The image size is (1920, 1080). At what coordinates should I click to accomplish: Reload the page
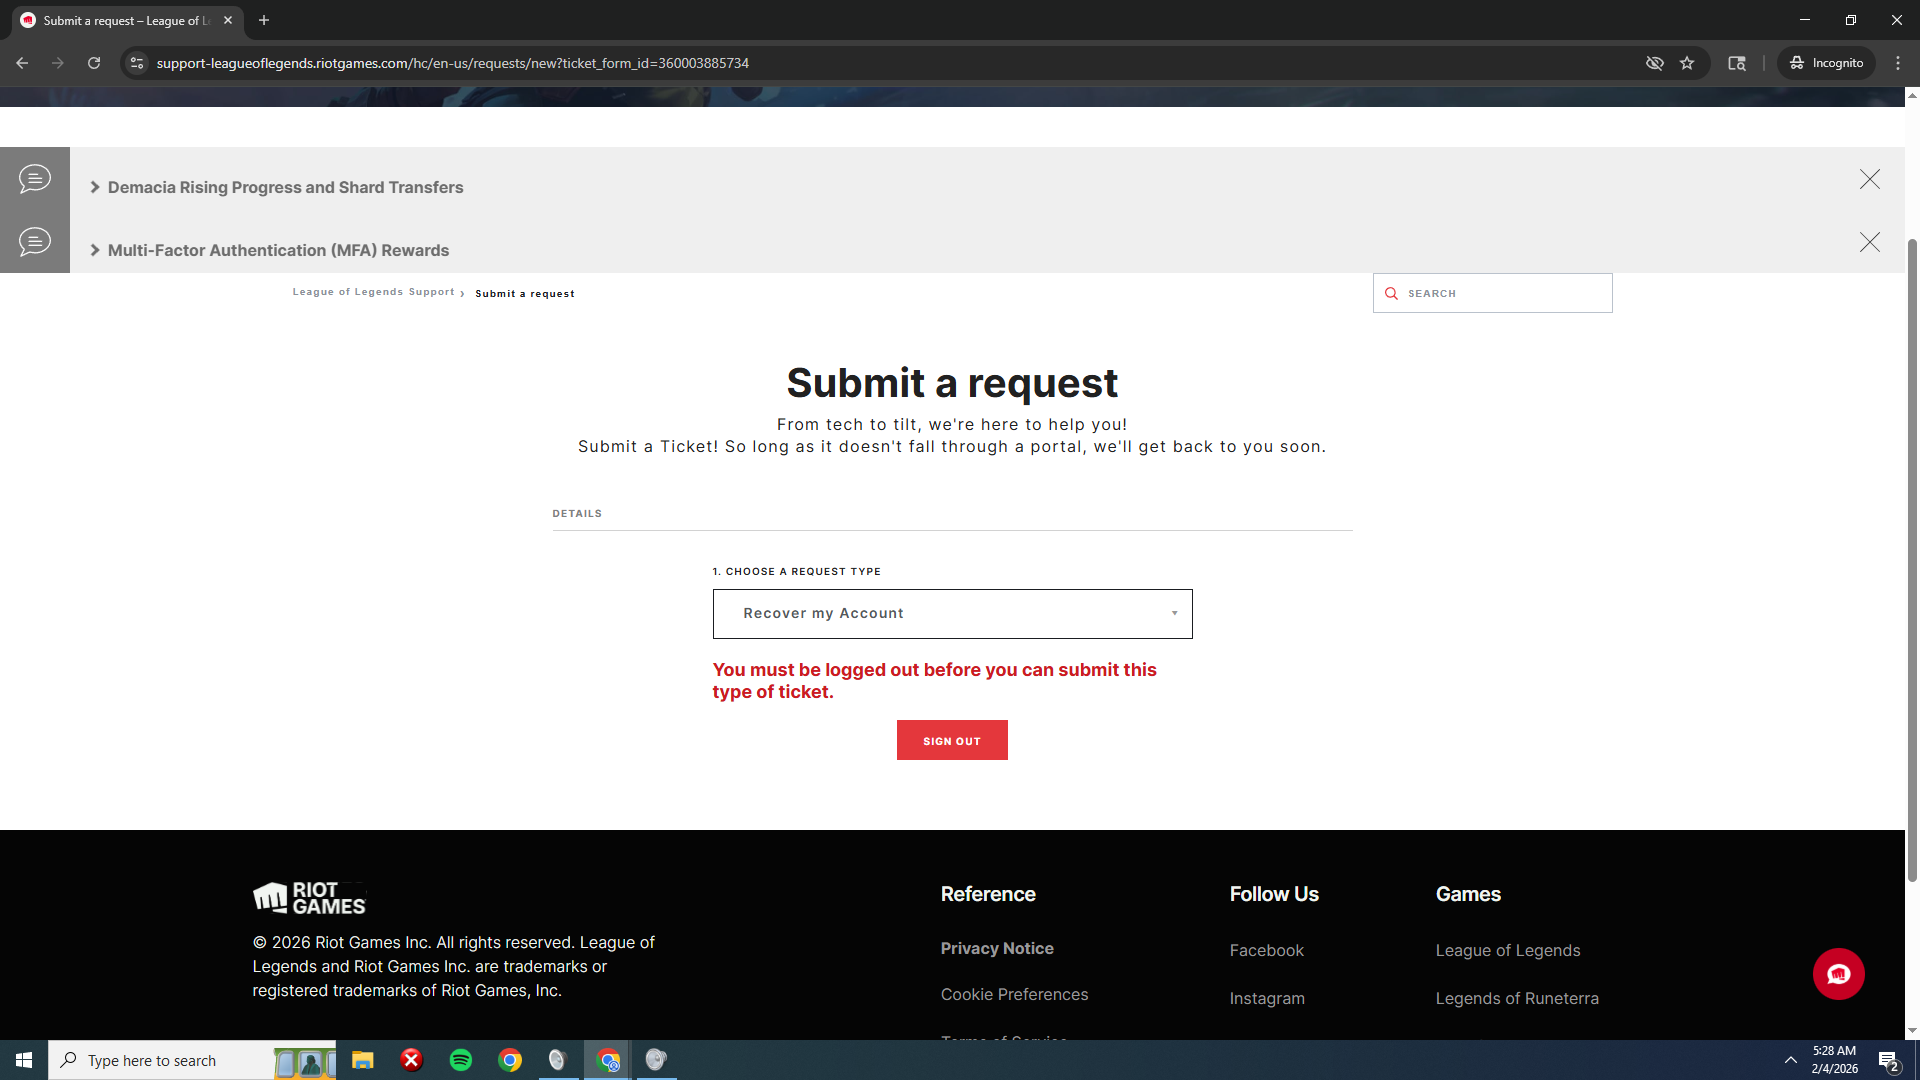click(x=94, y=63)
